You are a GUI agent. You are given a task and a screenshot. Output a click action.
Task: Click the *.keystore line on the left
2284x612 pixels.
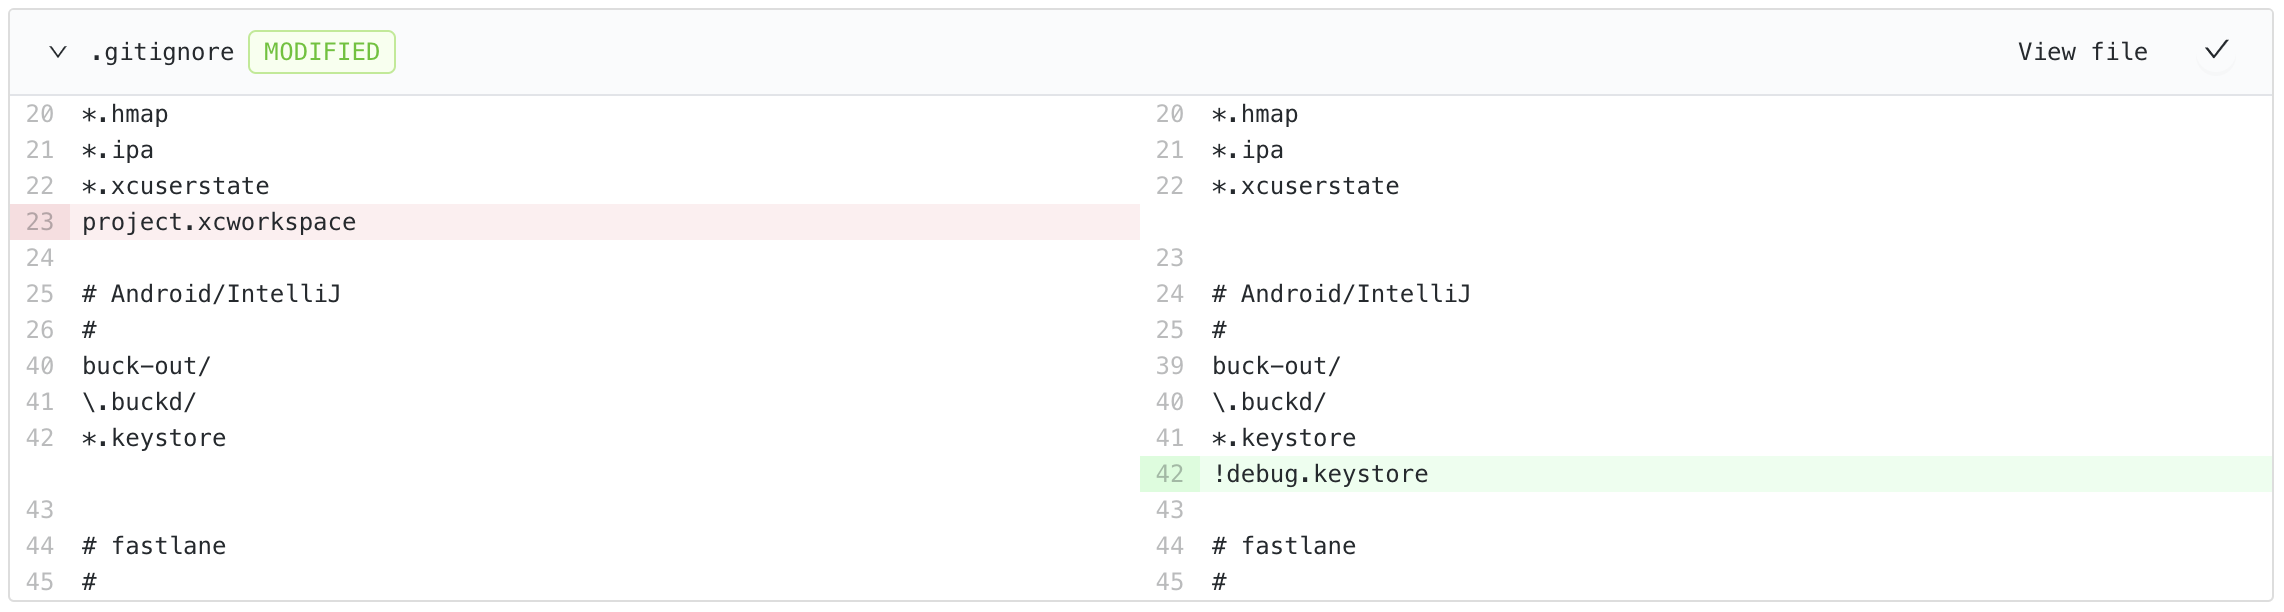pos(154,438)
